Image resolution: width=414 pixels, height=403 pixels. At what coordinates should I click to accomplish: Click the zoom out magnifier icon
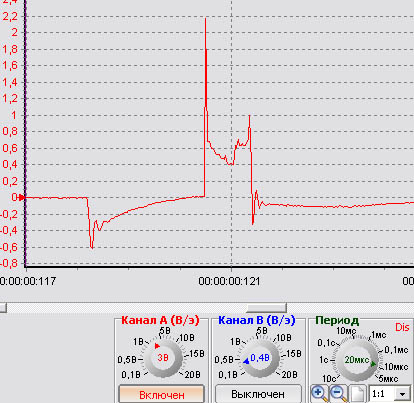[x=338, y=393]
